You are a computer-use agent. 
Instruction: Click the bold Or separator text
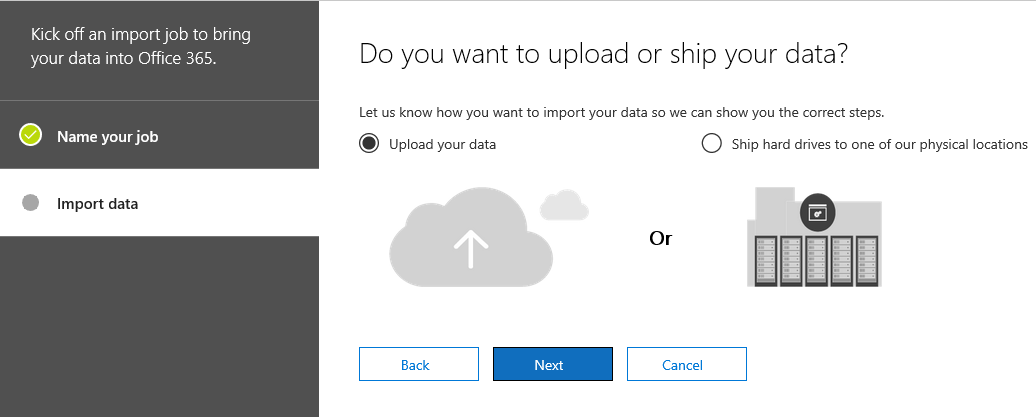(x=661, y=239)
